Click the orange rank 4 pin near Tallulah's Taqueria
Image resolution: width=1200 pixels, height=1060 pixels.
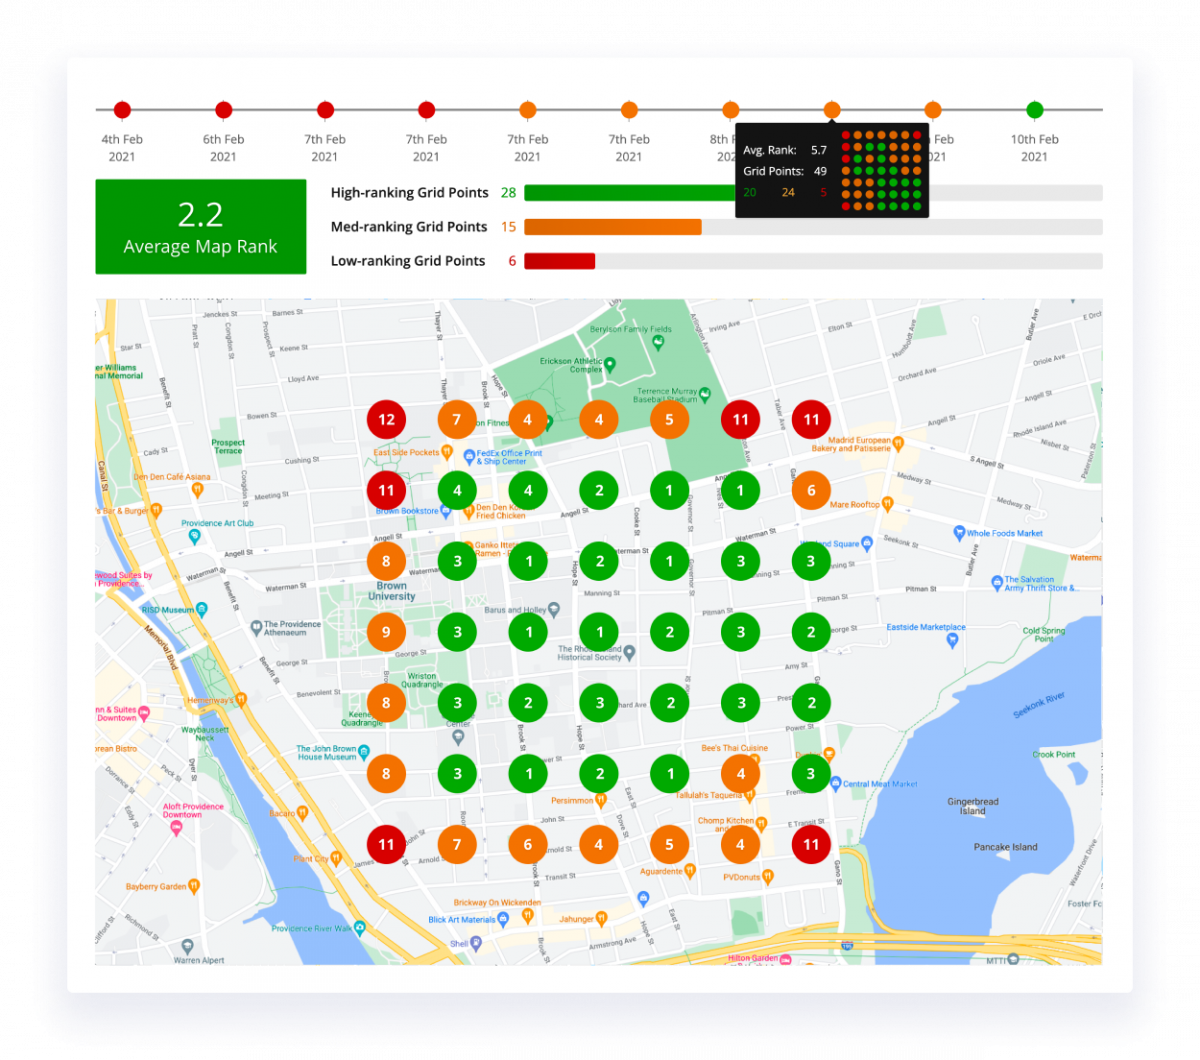point(740,773)
